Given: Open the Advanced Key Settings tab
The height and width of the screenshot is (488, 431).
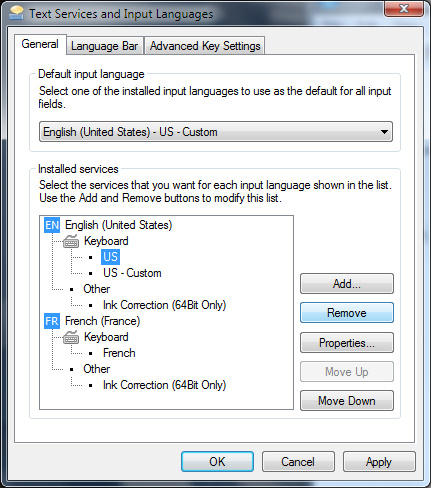Looking at the screenshot, I should [205, 46].
